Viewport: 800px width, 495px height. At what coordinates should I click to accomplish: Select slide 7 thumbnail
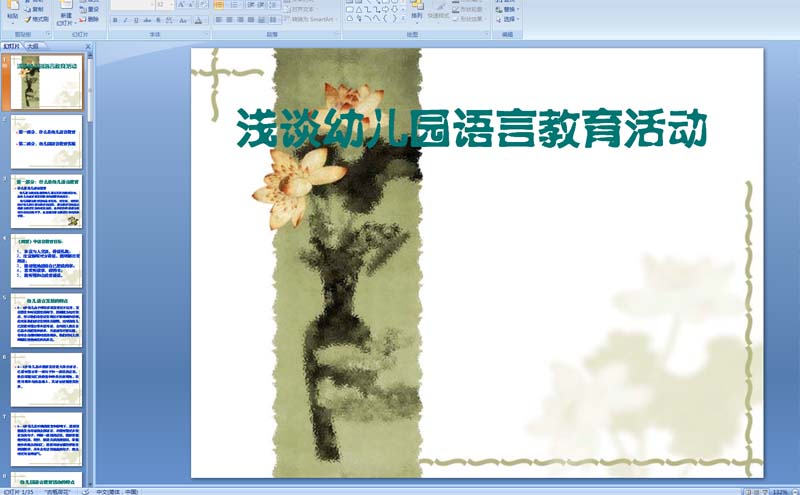point(46,439)
